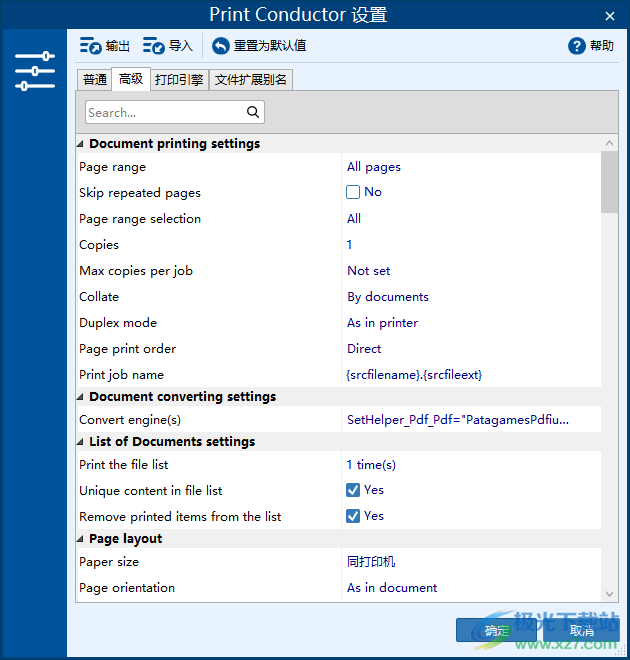Focus the Search... input field
This screenshot has width=630, height=660.
click(x=175, y=112)
